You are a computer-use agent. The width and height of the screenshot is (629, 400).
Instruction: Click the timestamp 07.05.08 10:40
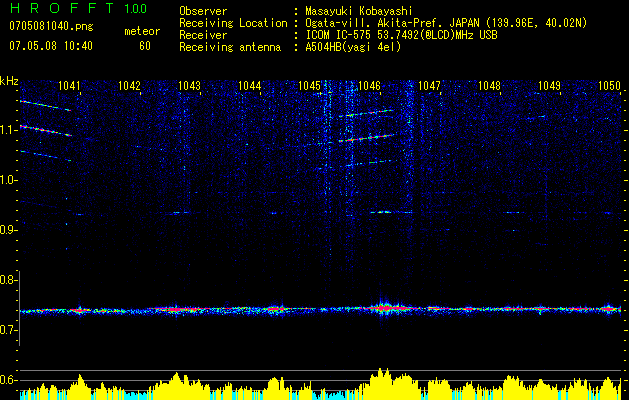(x=51, y=46)
